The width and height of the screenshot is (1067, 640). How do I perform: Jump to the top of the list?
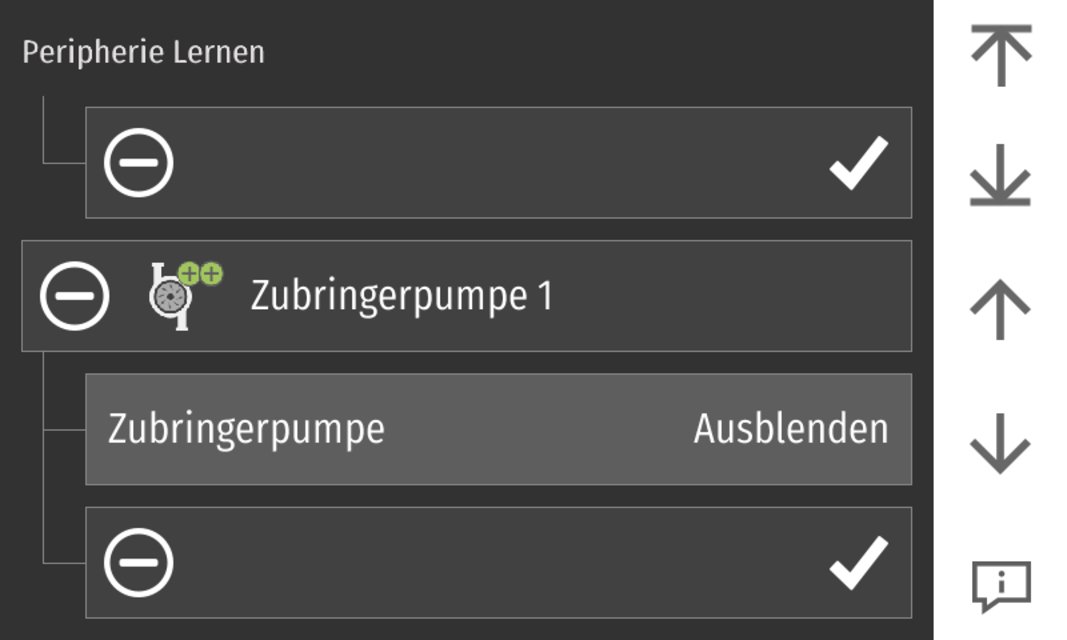[x=1000, y=56]
